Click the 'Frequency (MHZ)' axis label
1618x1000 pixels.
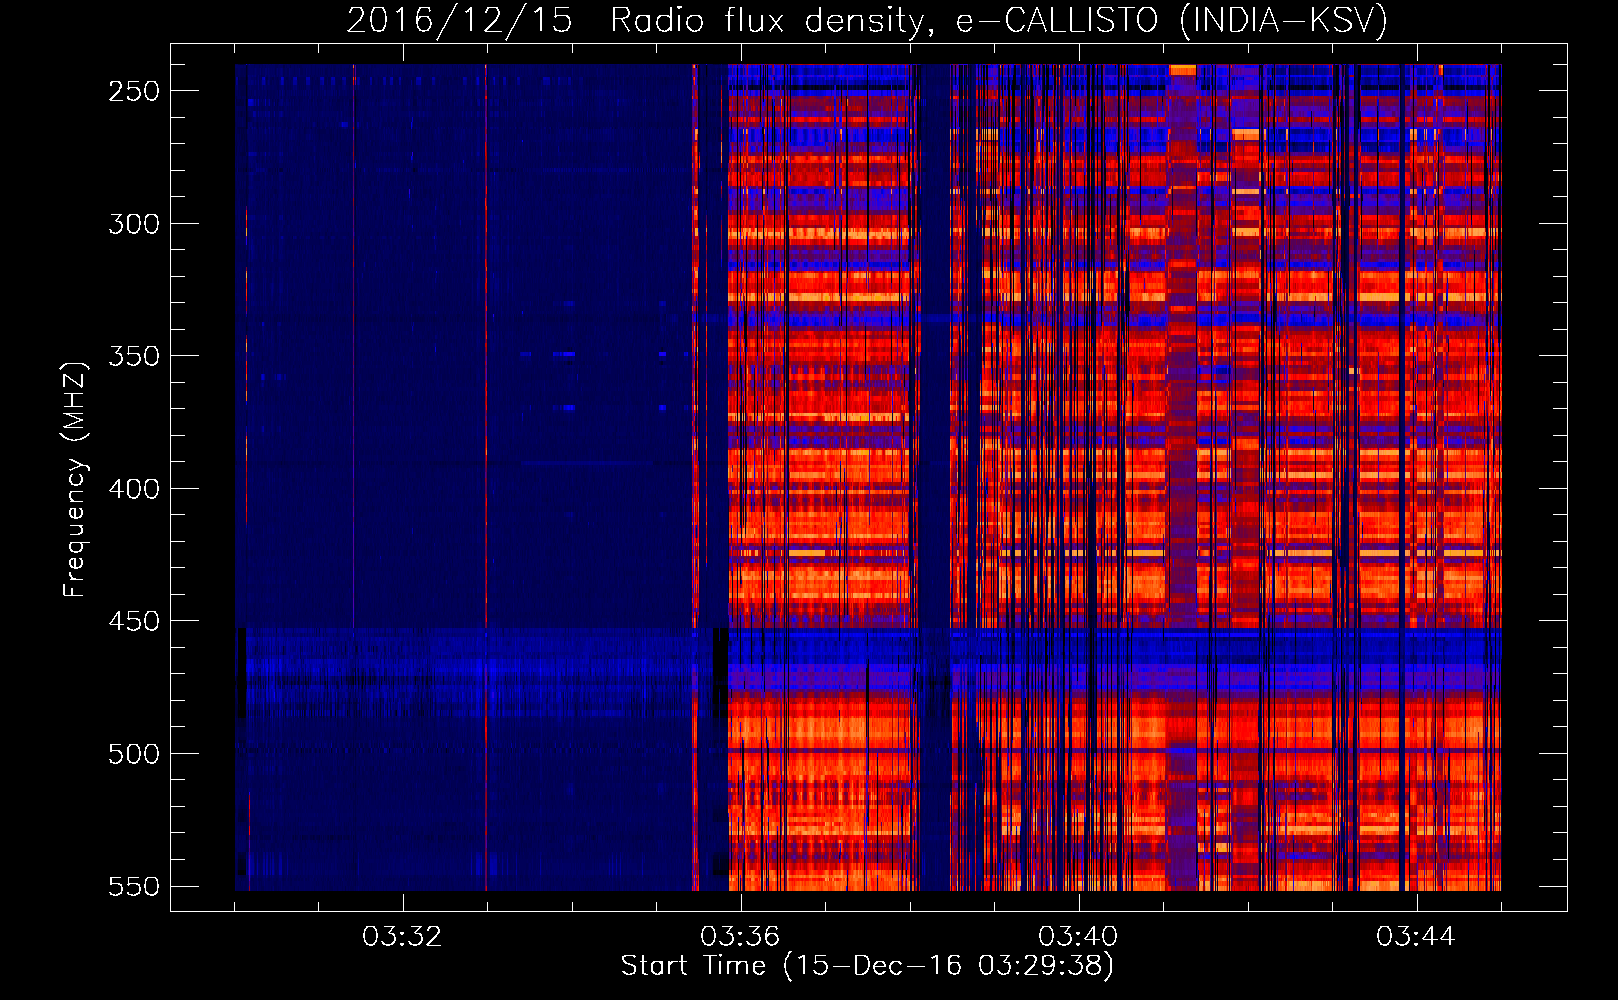point(75,479)
